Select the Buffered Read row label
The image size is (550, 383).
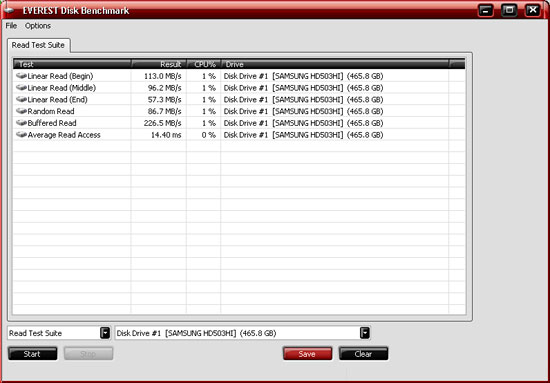pyautogui.click(x=52, y=123)
